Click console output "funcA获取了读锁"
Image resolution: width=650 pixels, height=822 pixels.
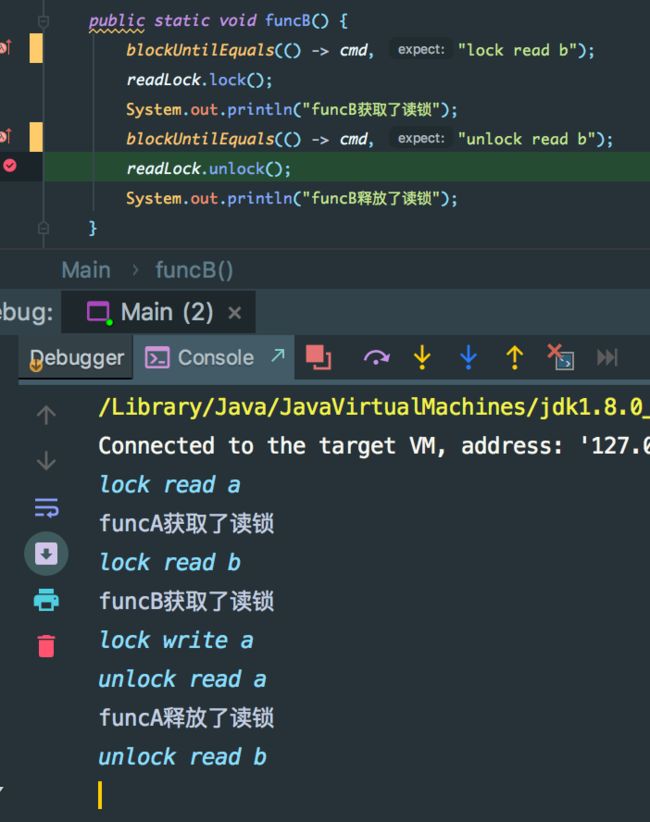coord(187,524)
